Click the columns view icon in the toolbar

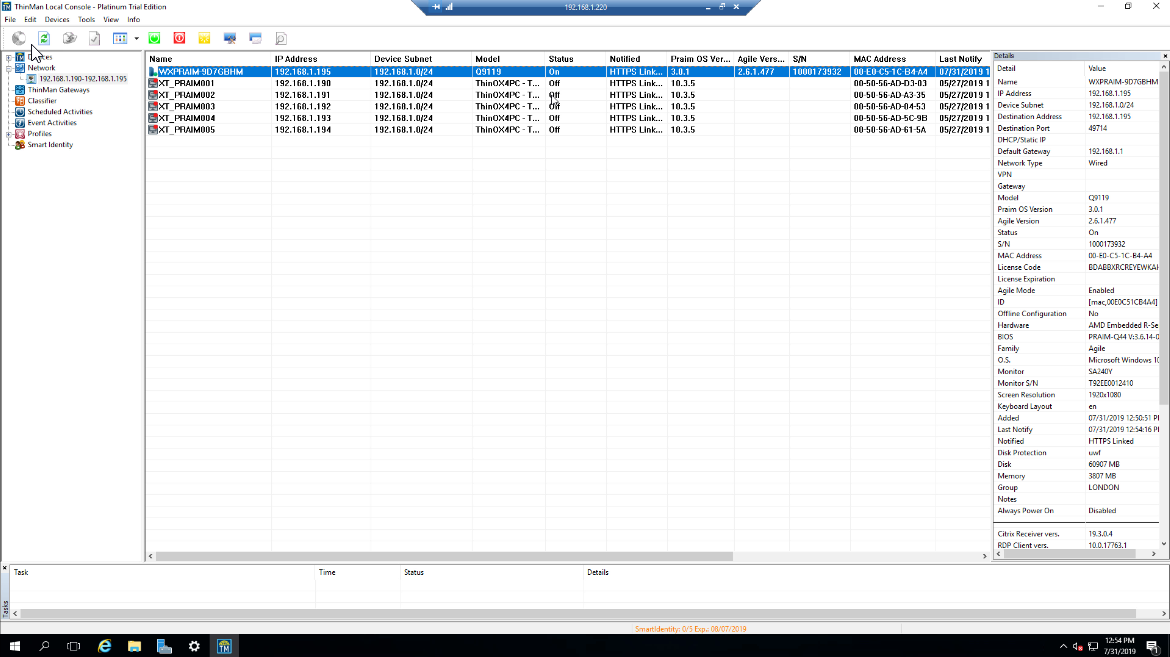point(120,38)
